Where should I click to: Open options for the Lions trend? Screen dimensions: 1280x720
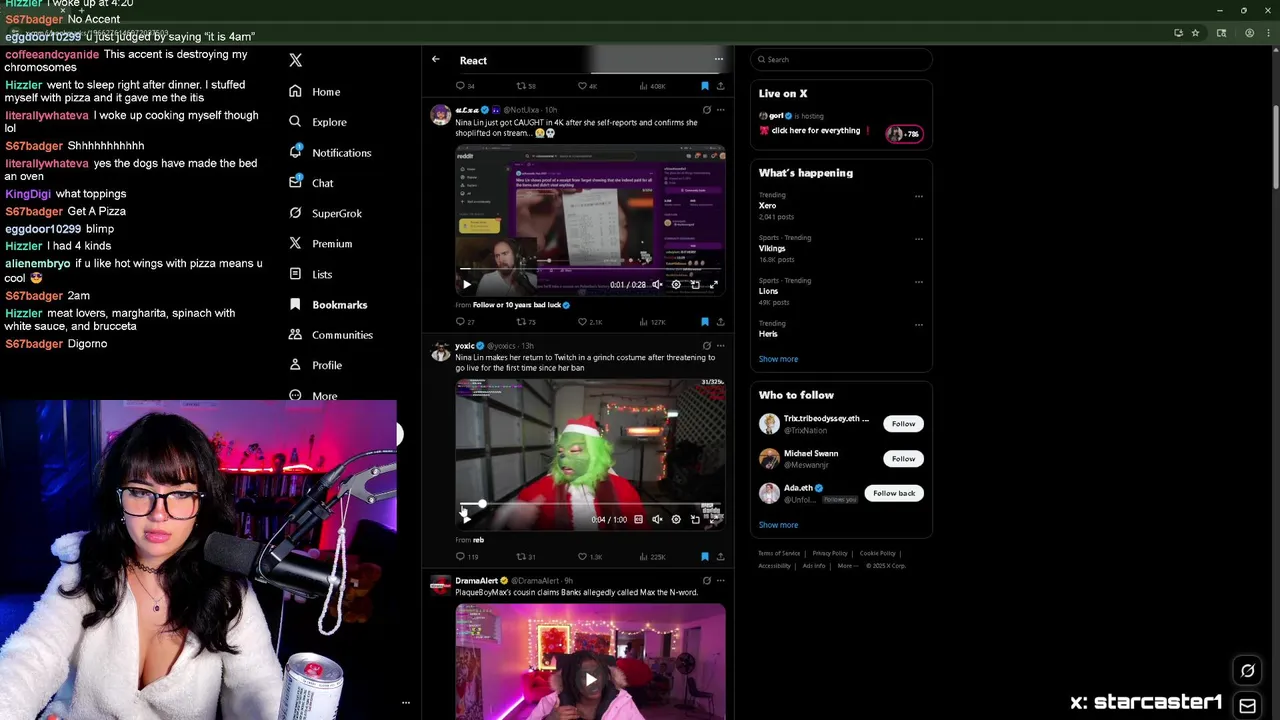pyautogui.click(x=918, y=282)
